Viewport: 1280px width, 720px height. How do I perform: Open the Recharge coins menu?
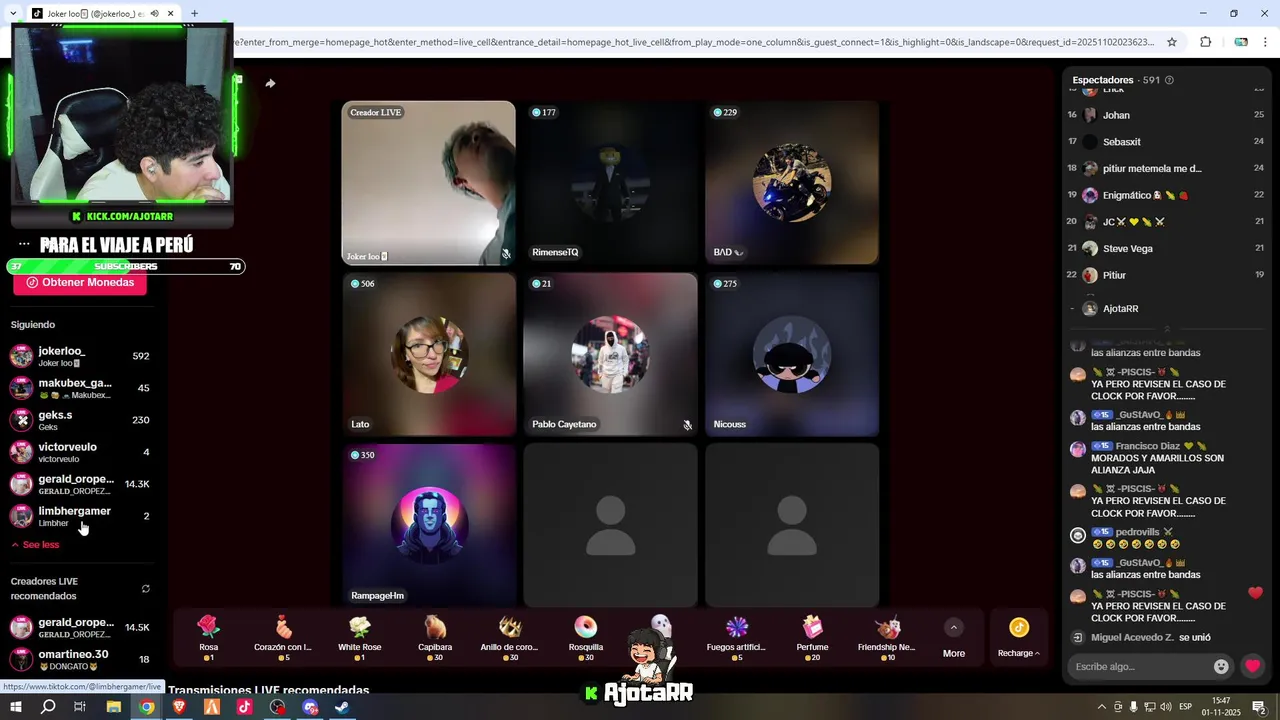(1019, 637)
